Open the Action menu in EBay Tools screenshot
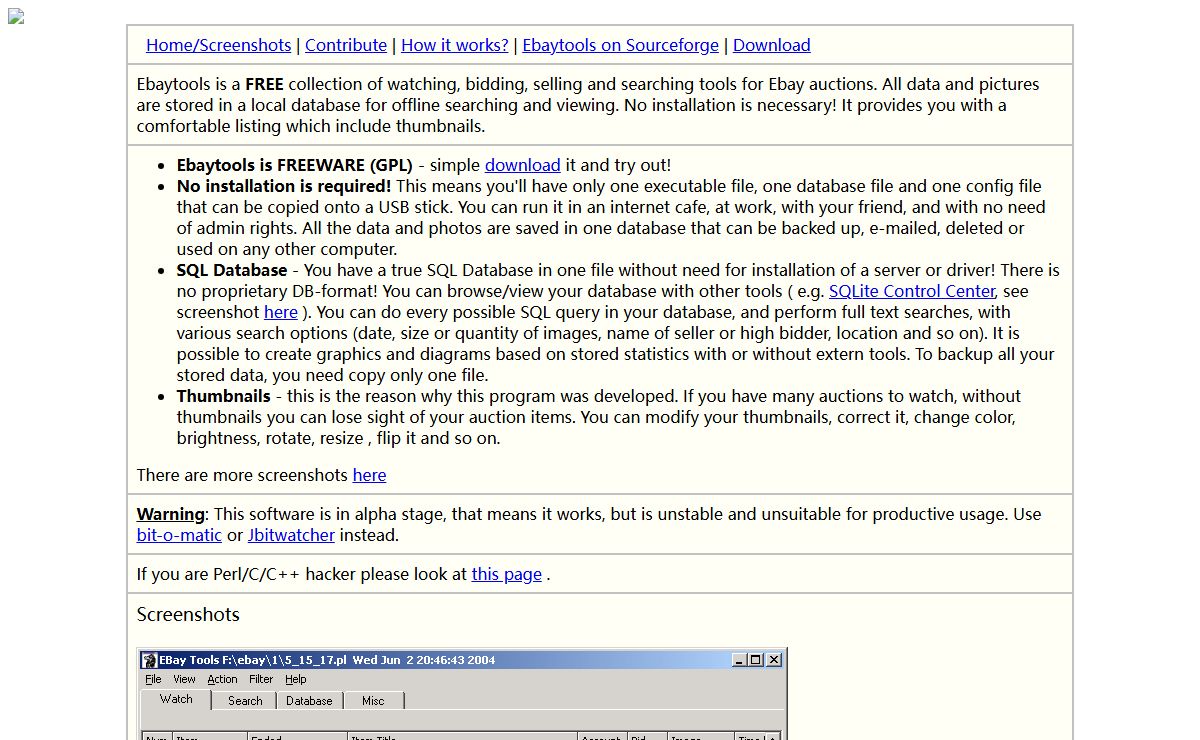The width and height of the screenshot is (1200, 740). (x=222, y=679)
